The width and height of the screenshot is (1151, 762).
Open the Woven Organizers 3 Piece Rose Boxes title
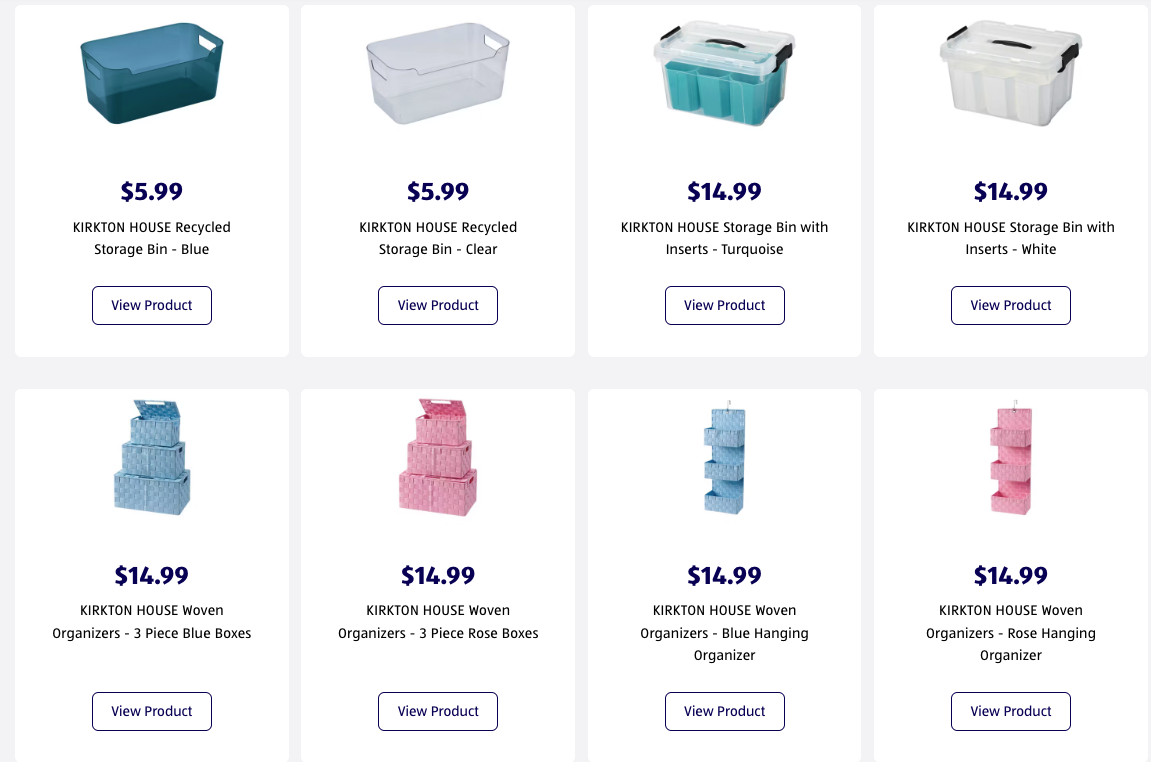pos(438,622)
